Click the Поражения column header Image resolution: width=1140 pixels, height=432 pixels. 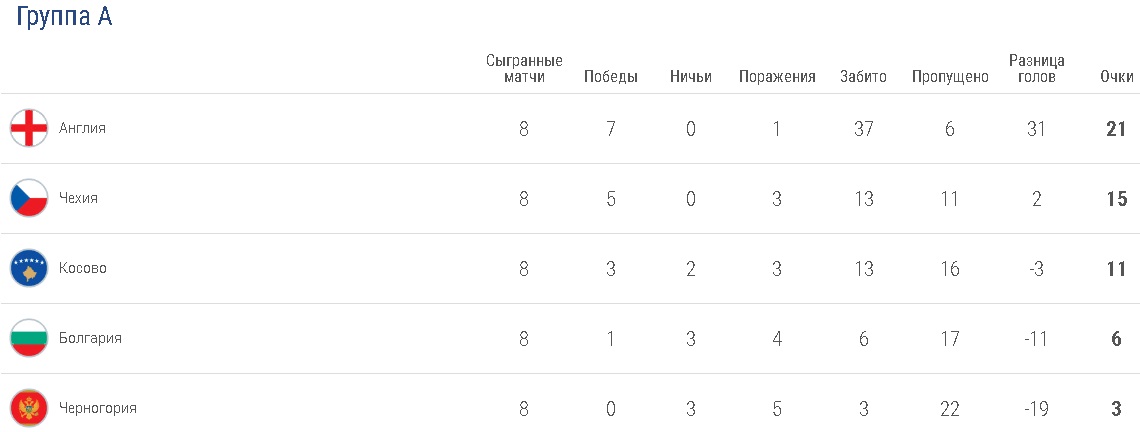tap(777, 77)
